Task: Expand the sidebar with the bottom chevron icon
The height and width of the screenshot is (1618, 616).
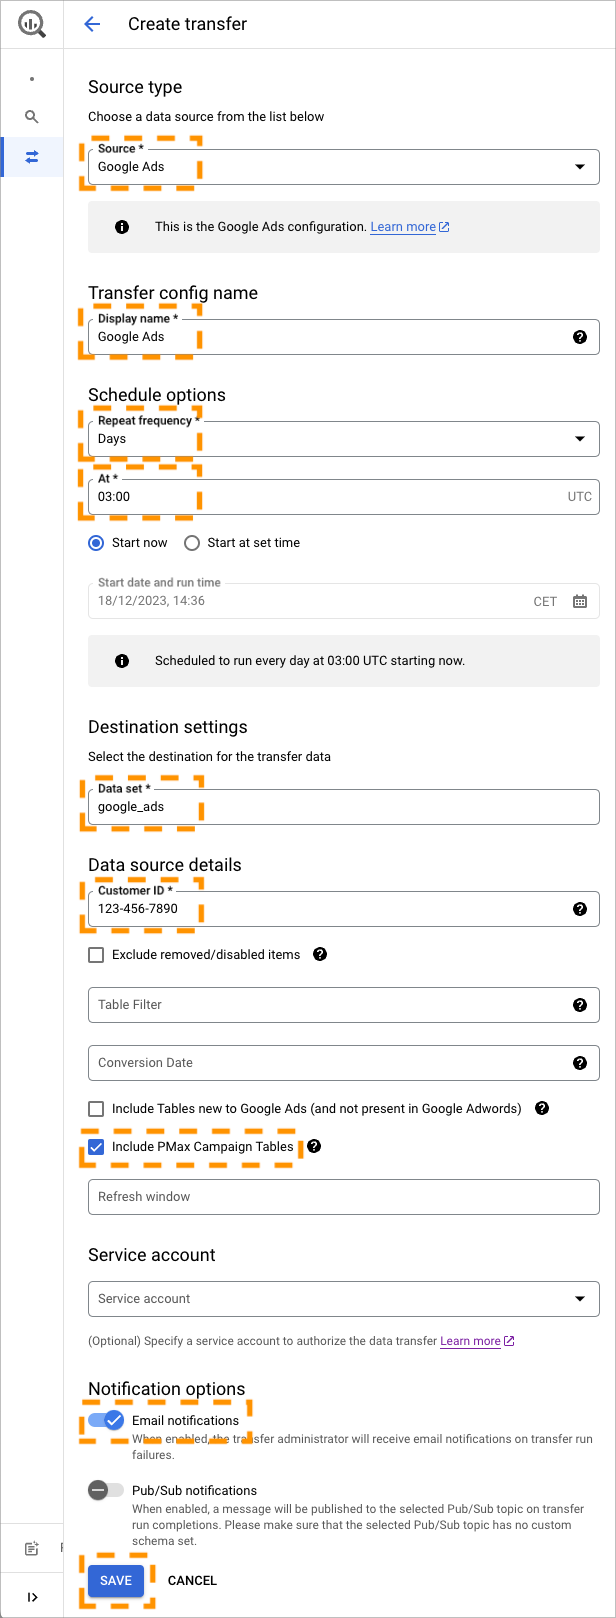Action: tap(32, 1597)
